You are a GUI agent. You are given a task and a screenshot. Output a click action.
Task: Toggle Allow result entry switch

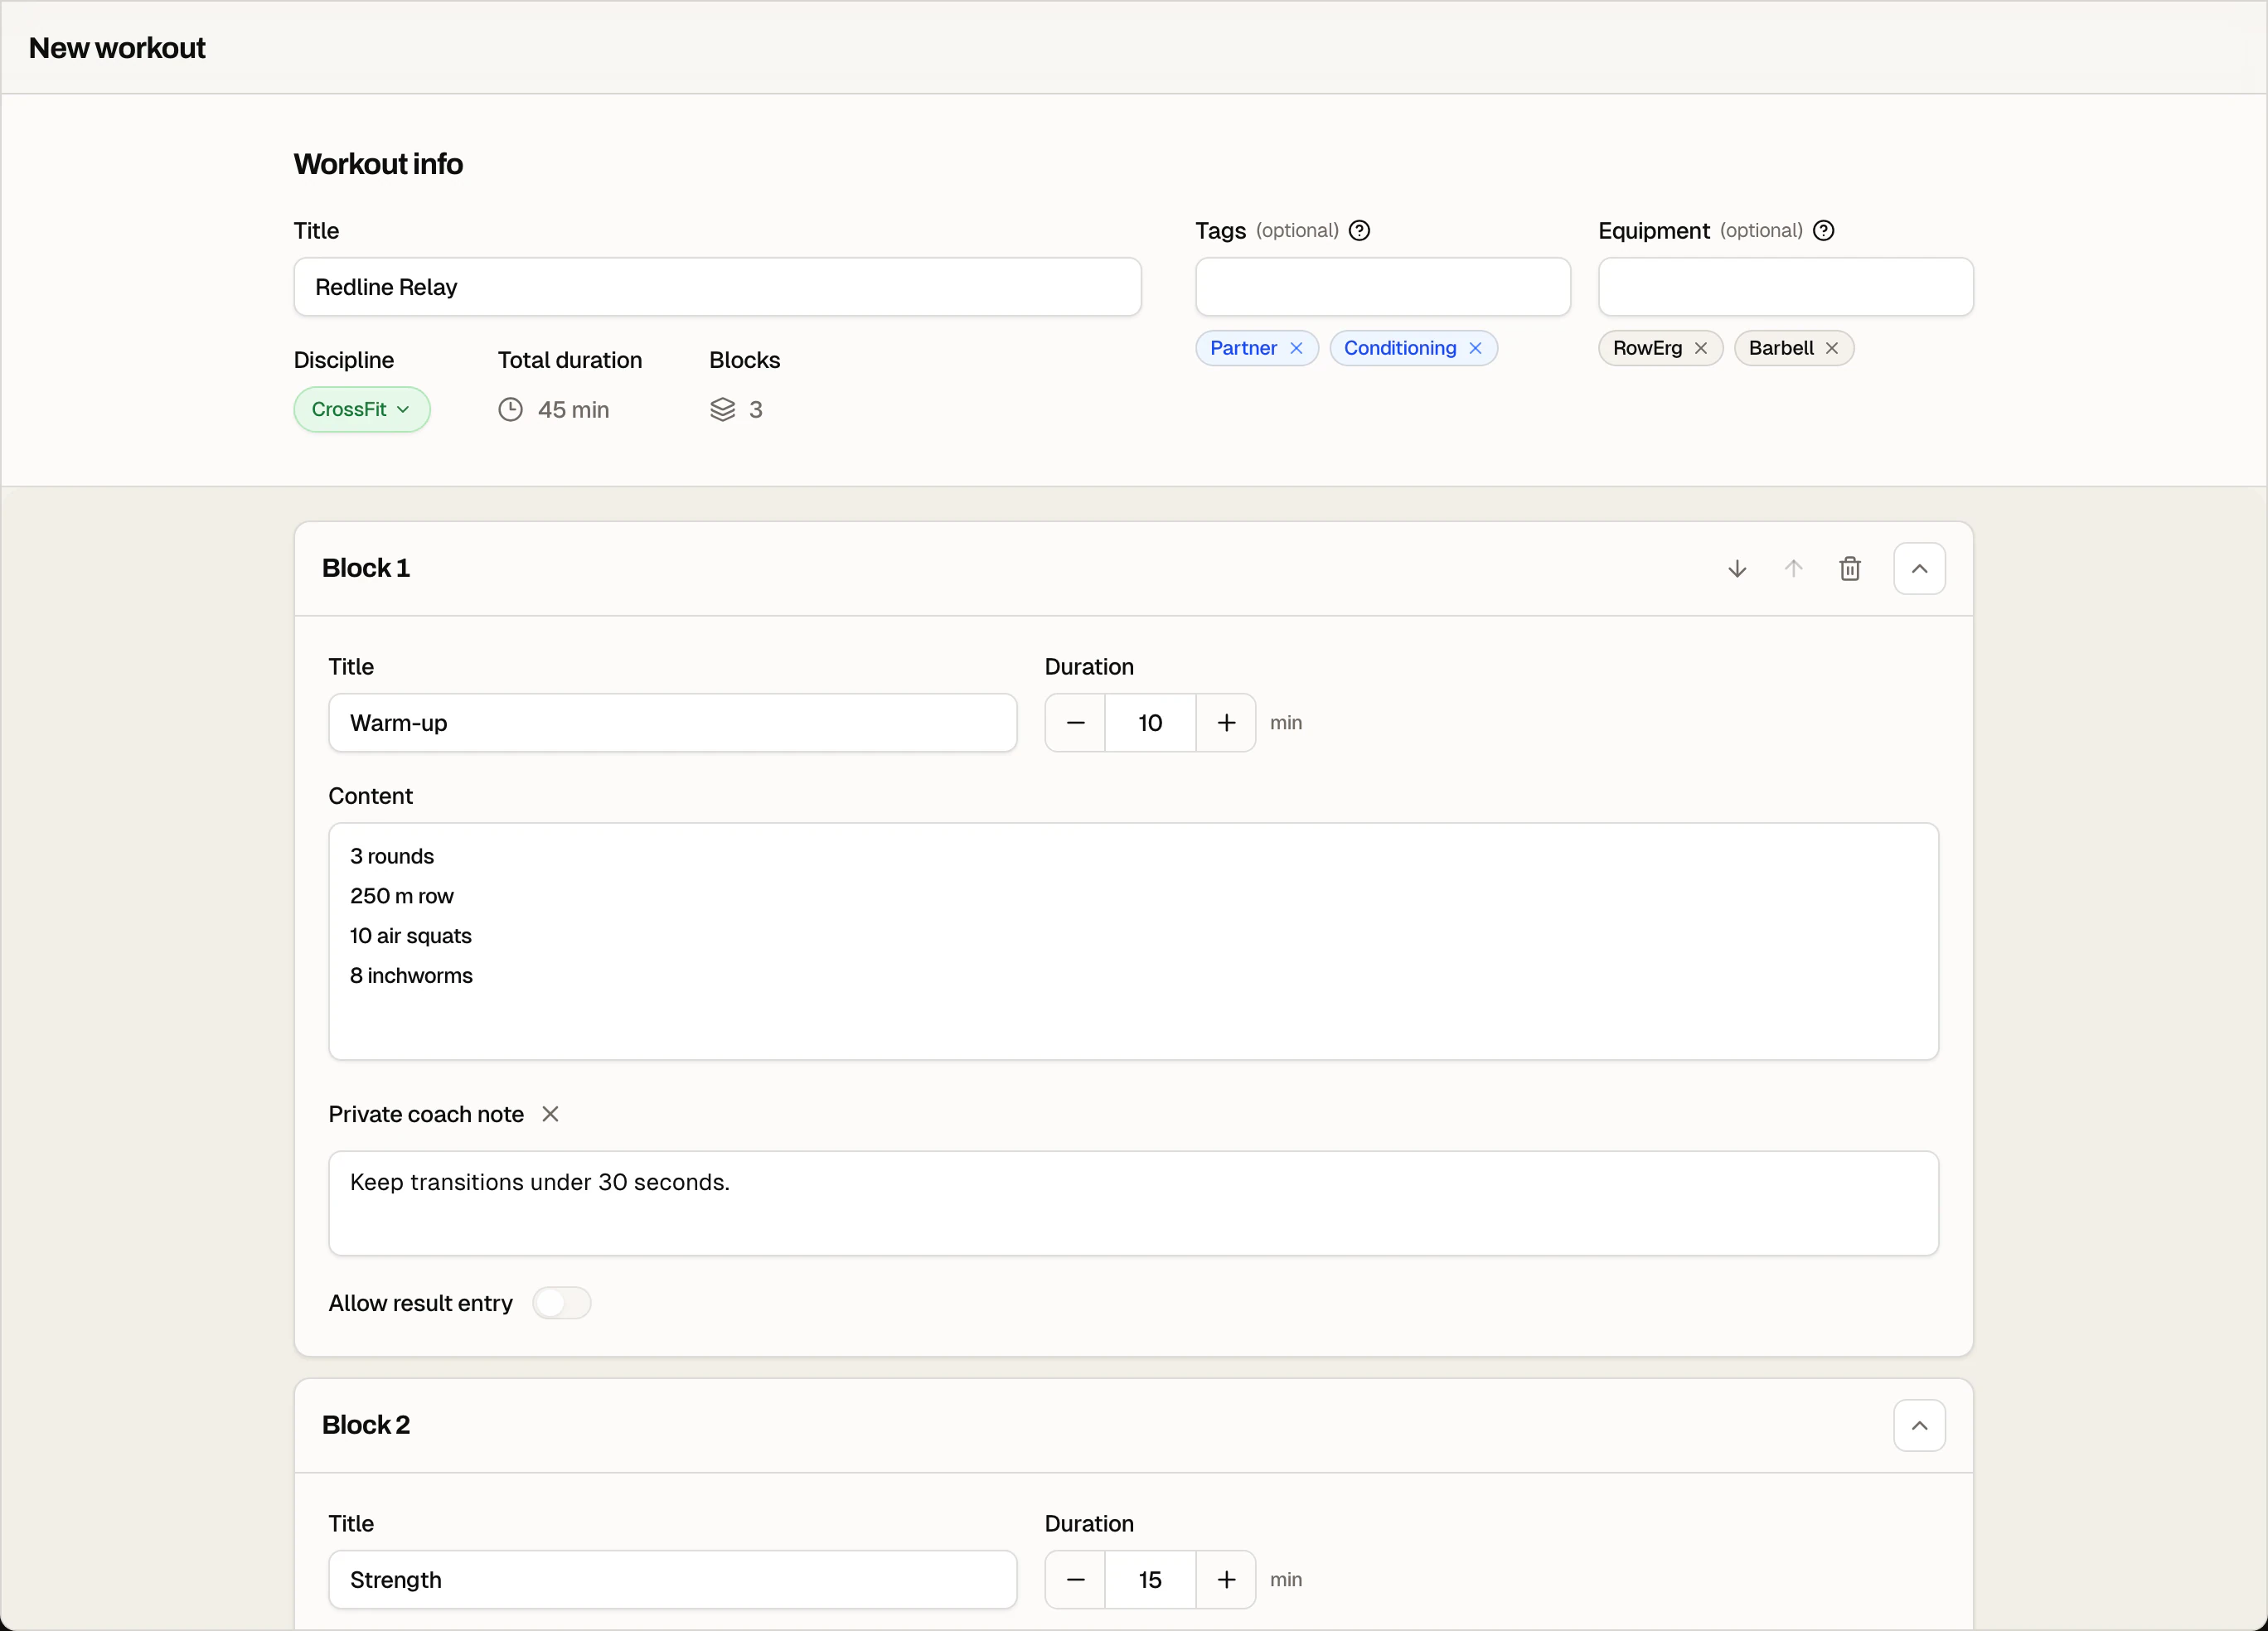tap(562, 1303)
